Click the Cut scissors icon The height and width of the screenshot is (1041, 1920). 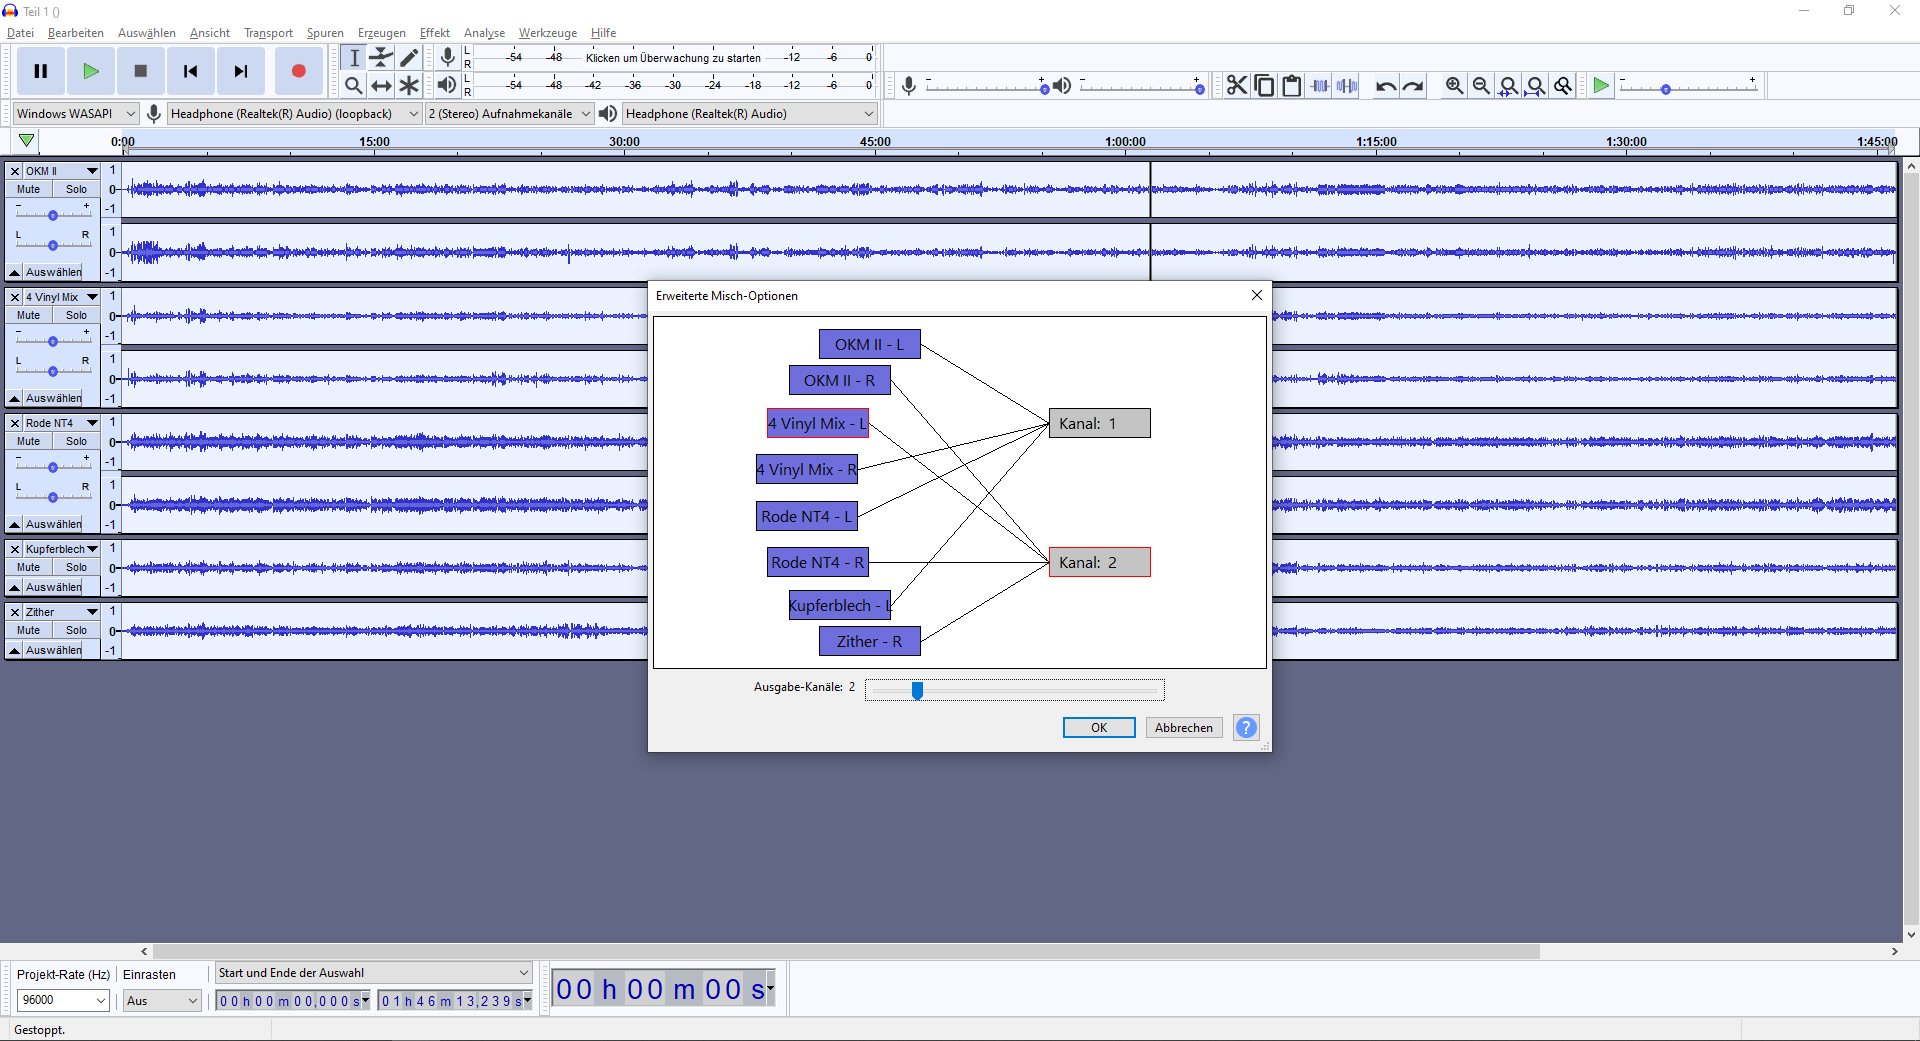pyautogui.click(x=1237, y=86)
